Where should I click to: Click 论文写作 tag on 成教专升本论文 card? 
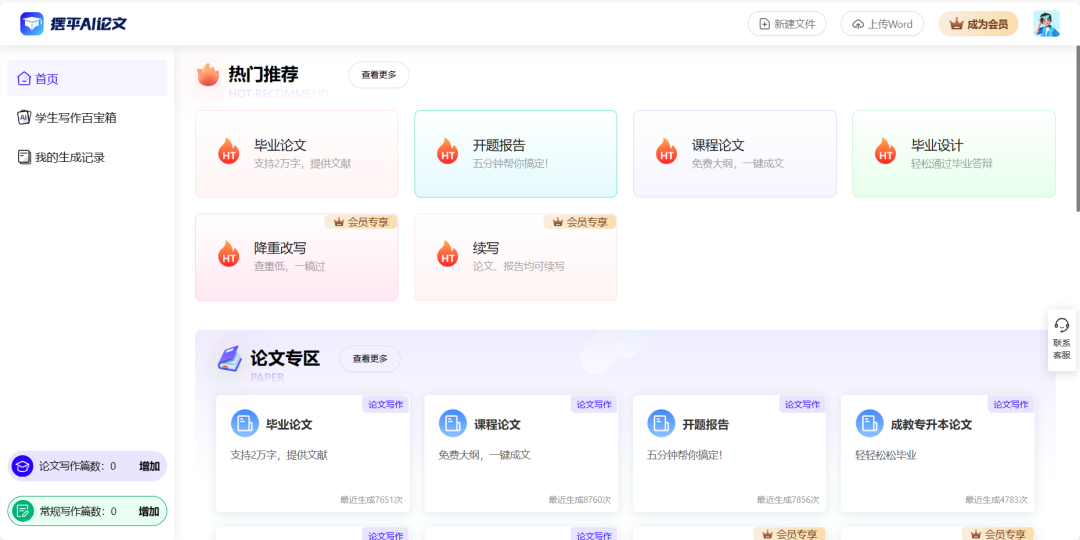(x=1010, y=404)
